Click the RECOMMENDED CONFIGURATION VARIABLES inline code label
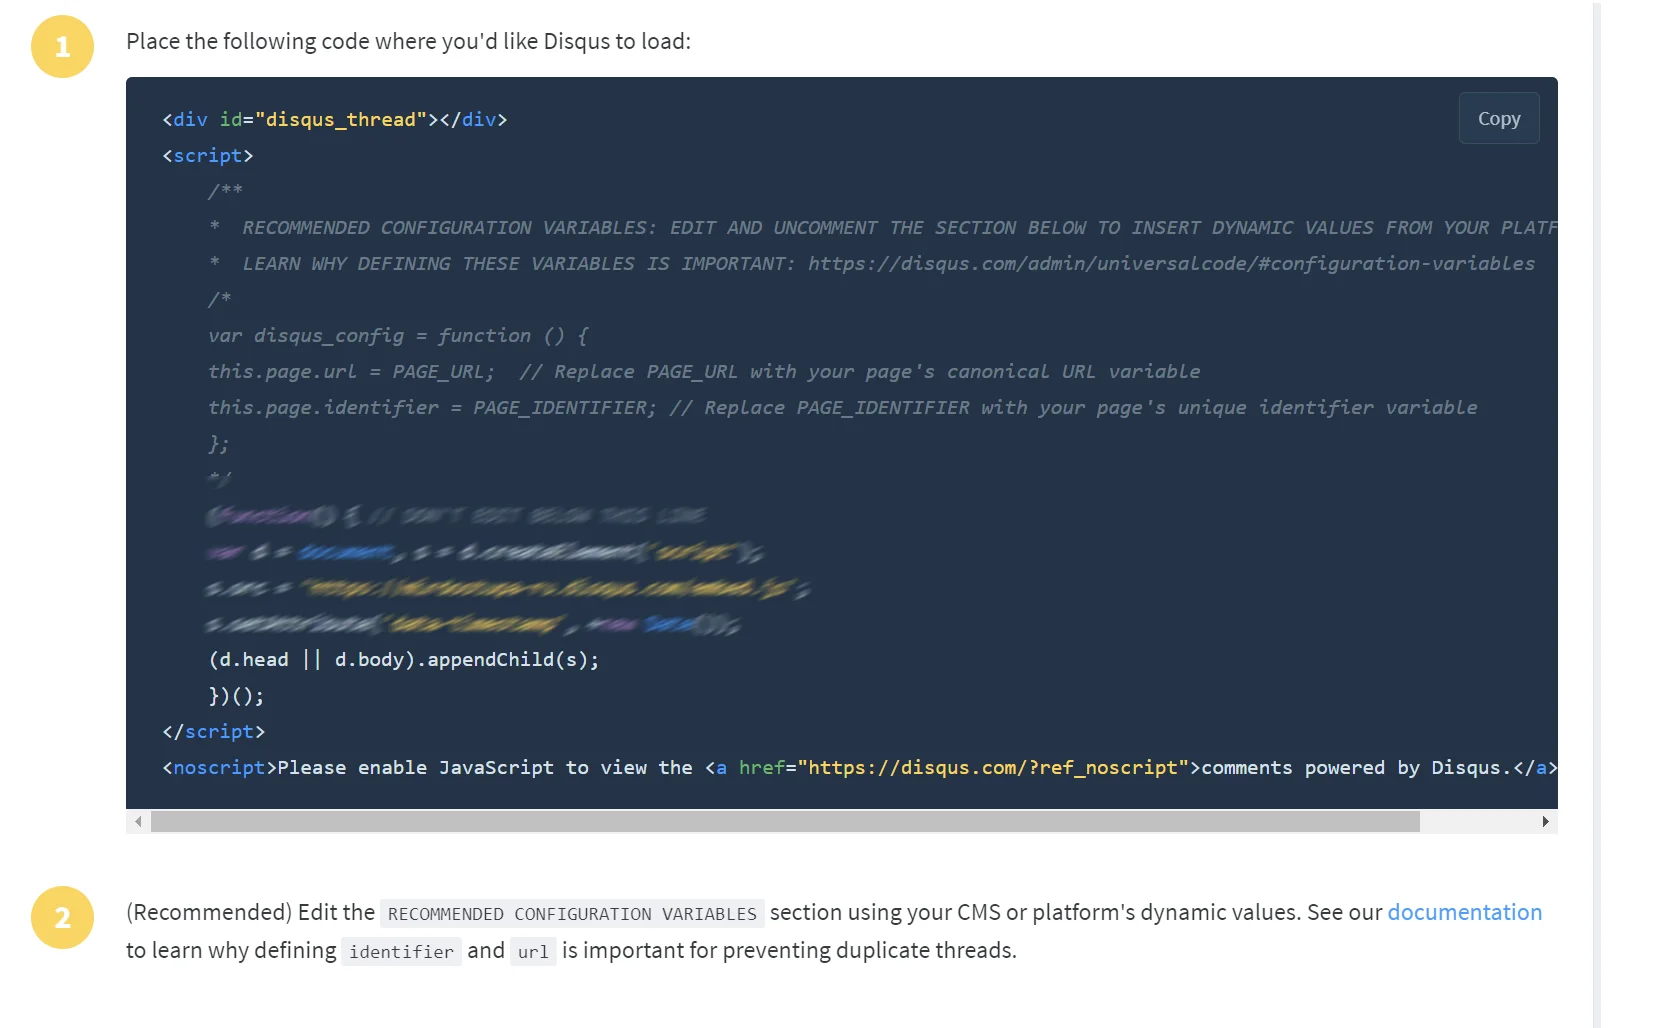Screen dimensions: 1658x1028 (572, 914)
